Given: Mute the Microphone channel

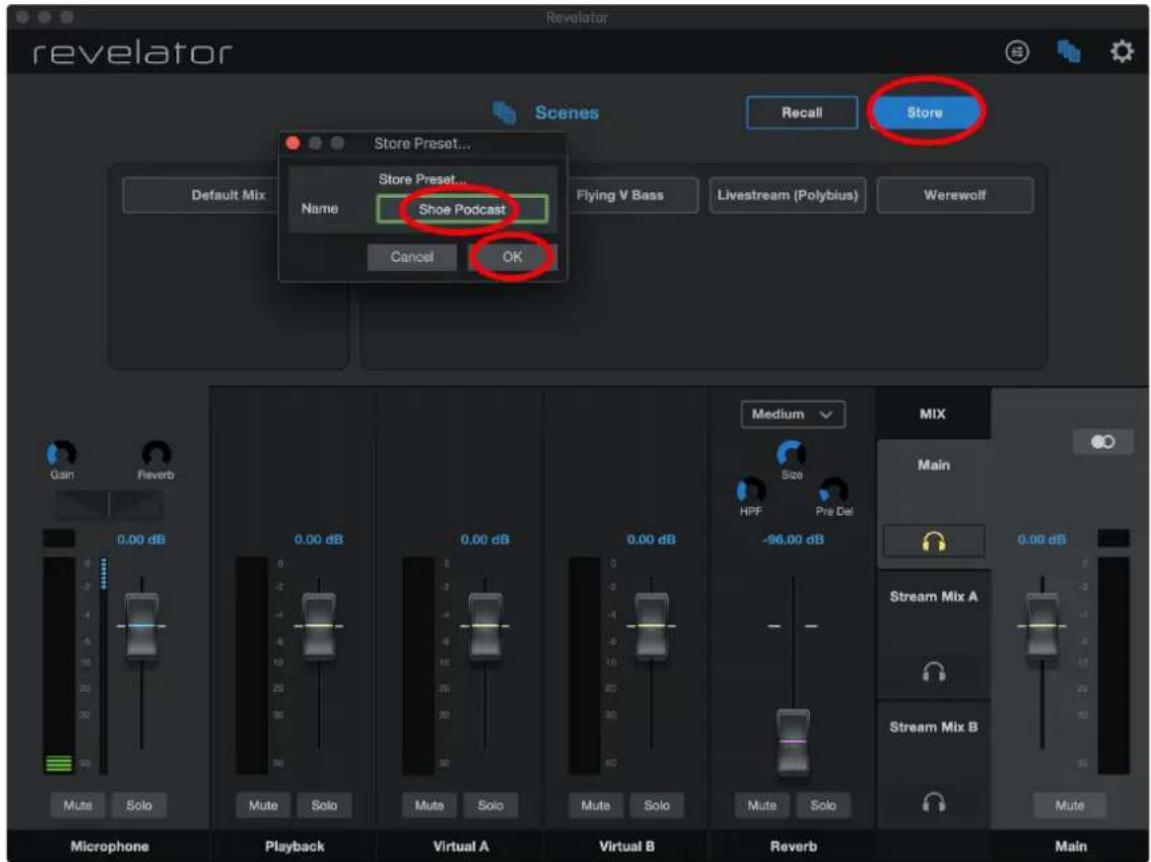Looking at the screenshot, I should click(x=78, y=805).
